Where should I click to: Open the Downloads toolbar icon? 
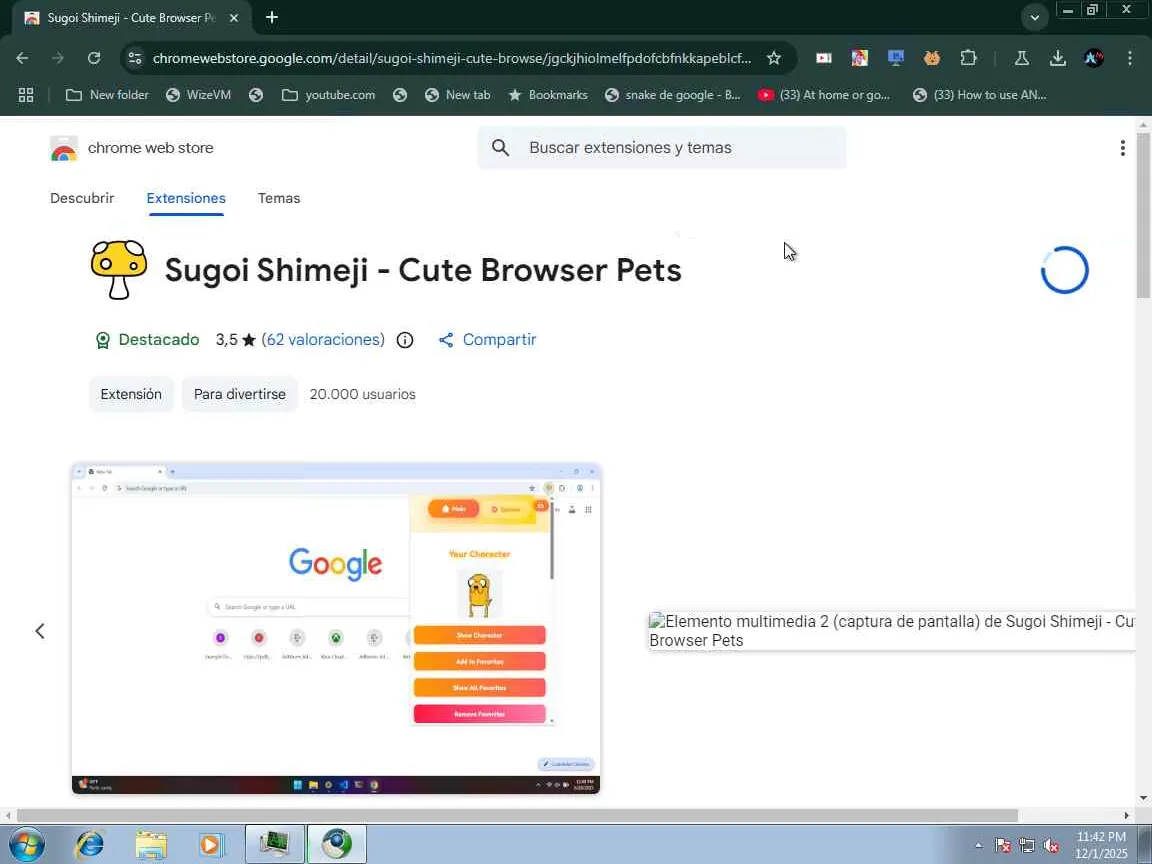click(x=1057, y=58)
